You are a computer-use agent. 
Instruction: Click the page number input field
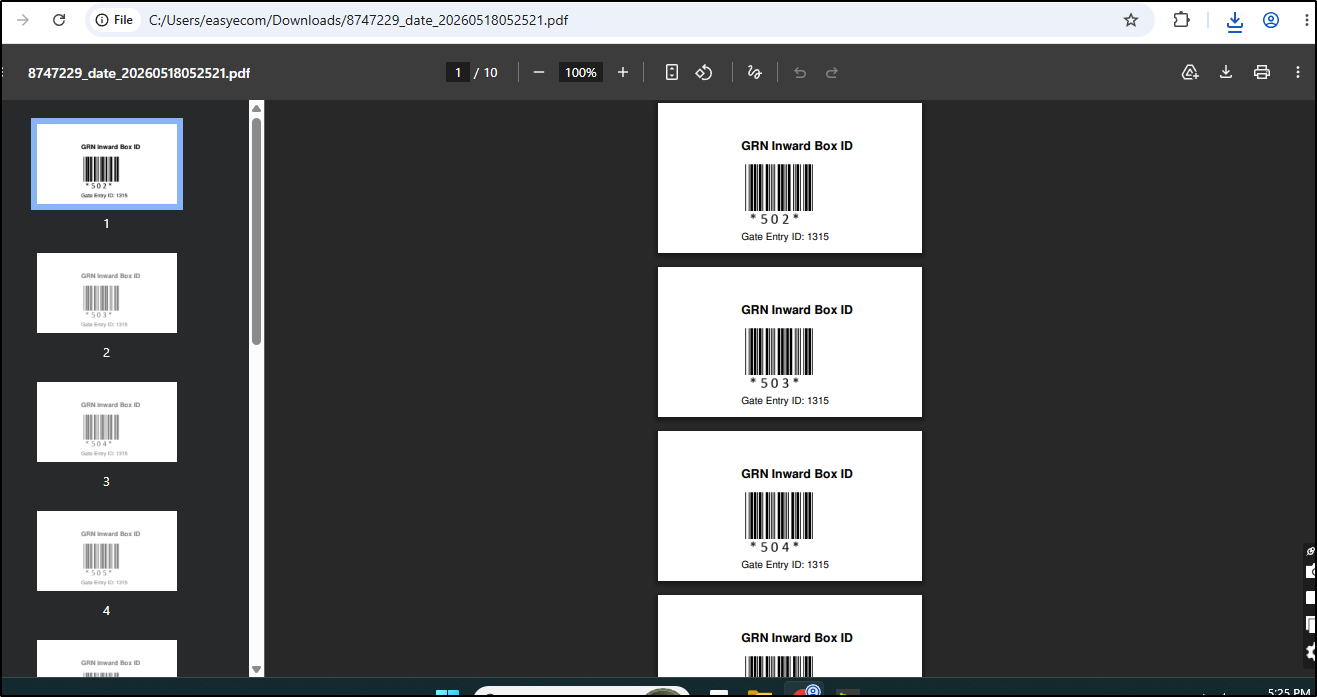458,72
